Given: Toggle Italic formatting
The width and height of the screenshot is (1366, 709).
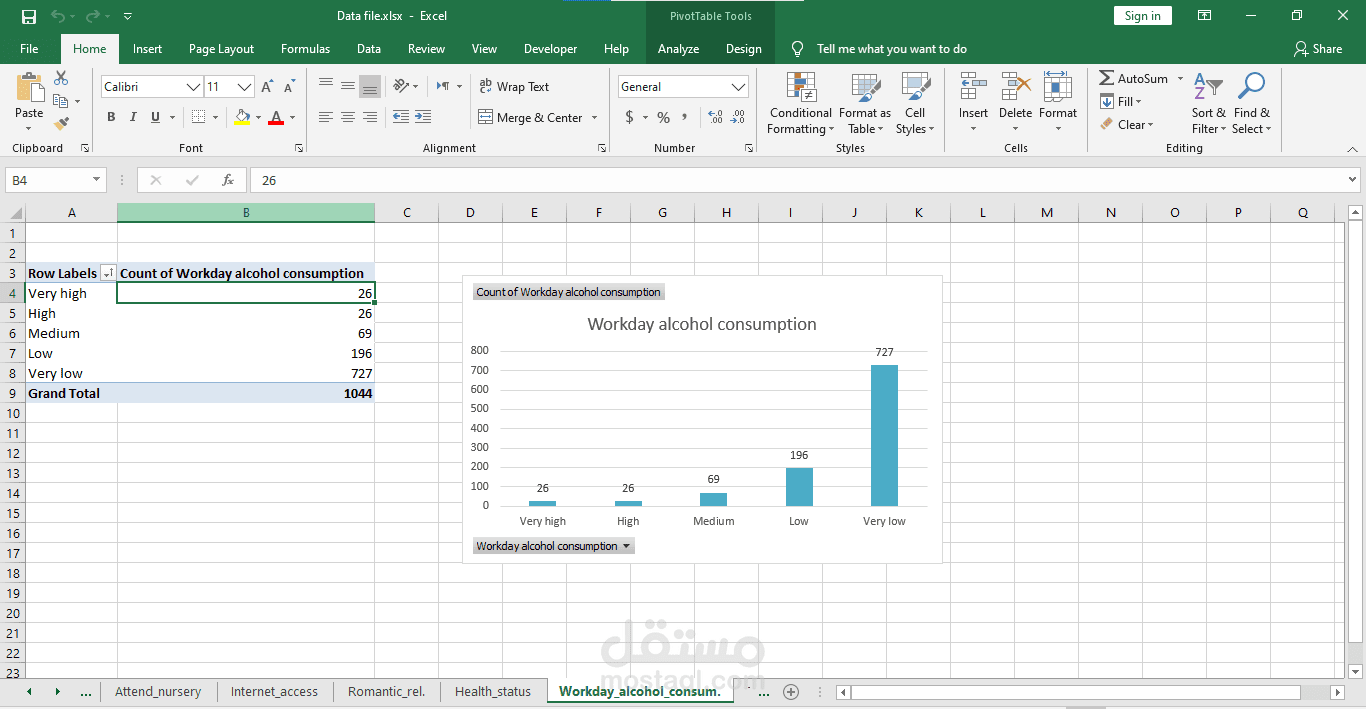Looking at the screenshot, I should (134, 117).
